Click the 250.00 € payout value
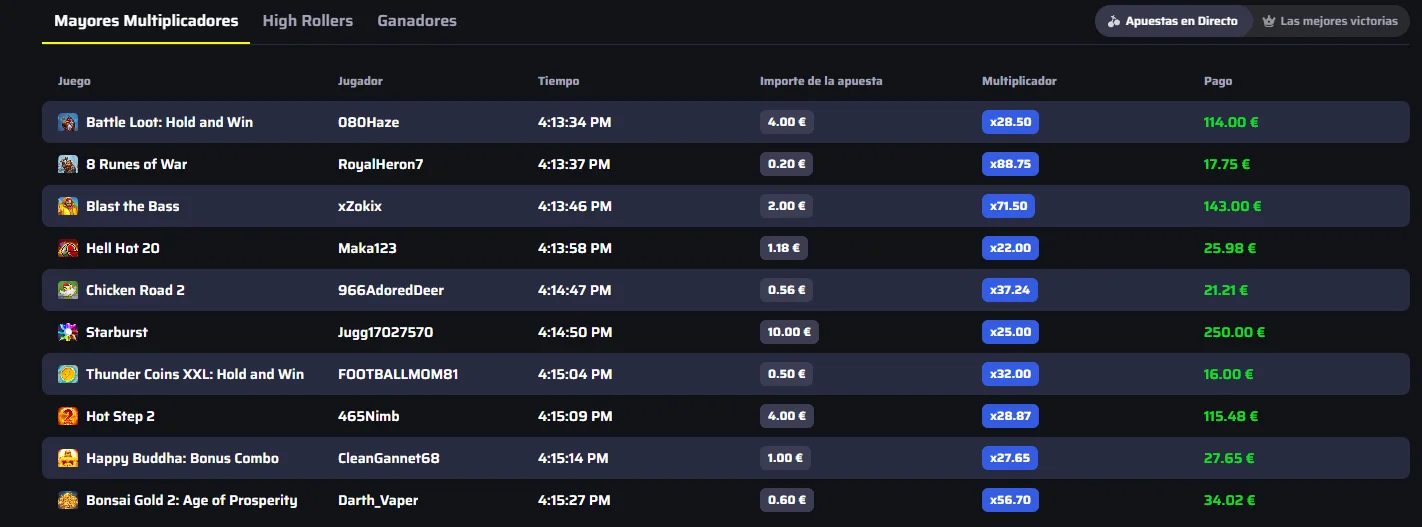Viewport: 1422px width, 527px height. [x=1233, y=332]
